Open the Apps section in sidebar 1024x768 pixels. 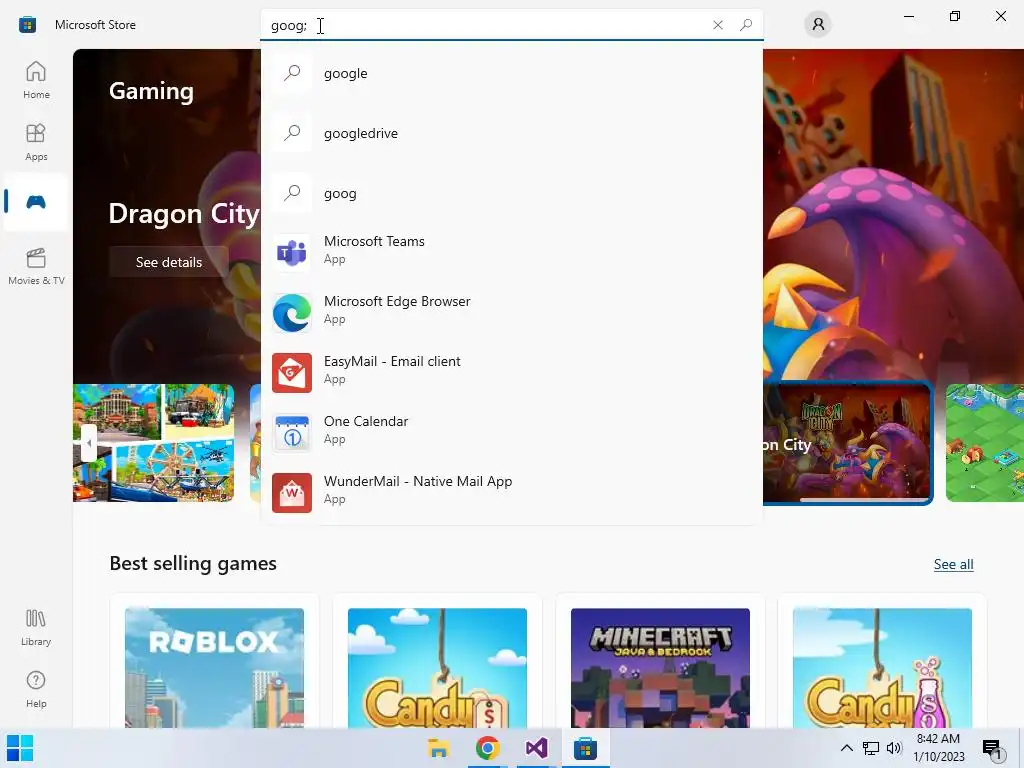click(x=36, y=142)
